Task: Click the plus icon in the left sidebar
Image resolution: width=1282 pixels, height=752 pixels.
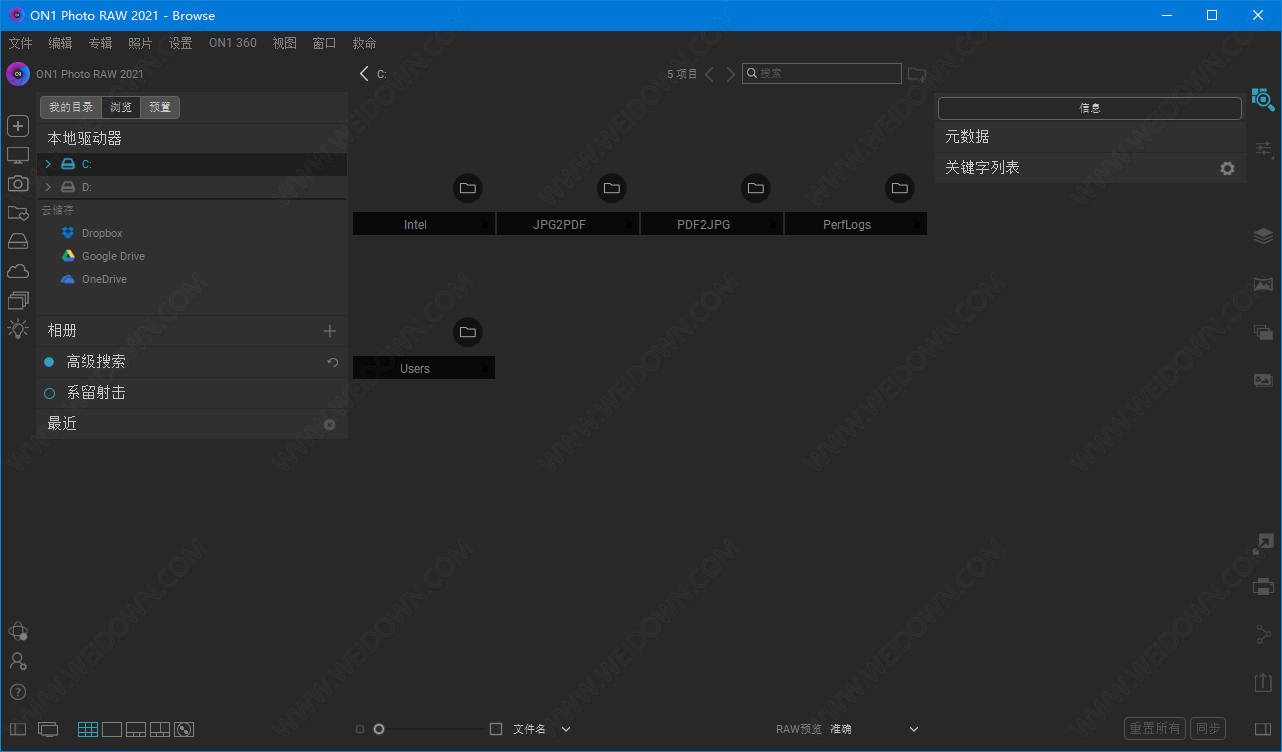Action: [18, 126]
